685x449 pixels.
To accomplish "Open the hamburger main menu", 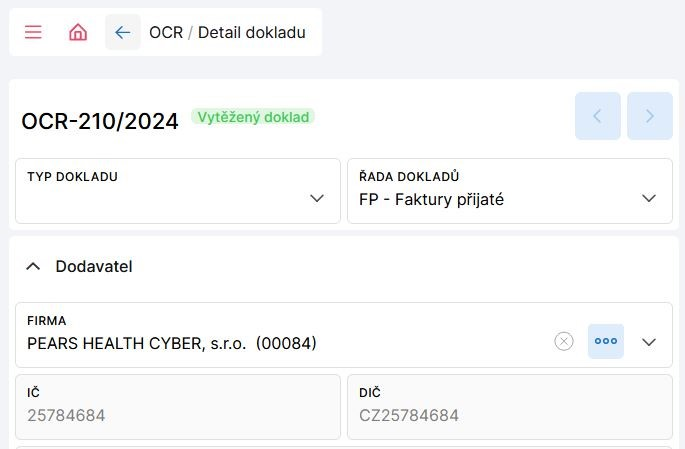I will pos(33,32).
